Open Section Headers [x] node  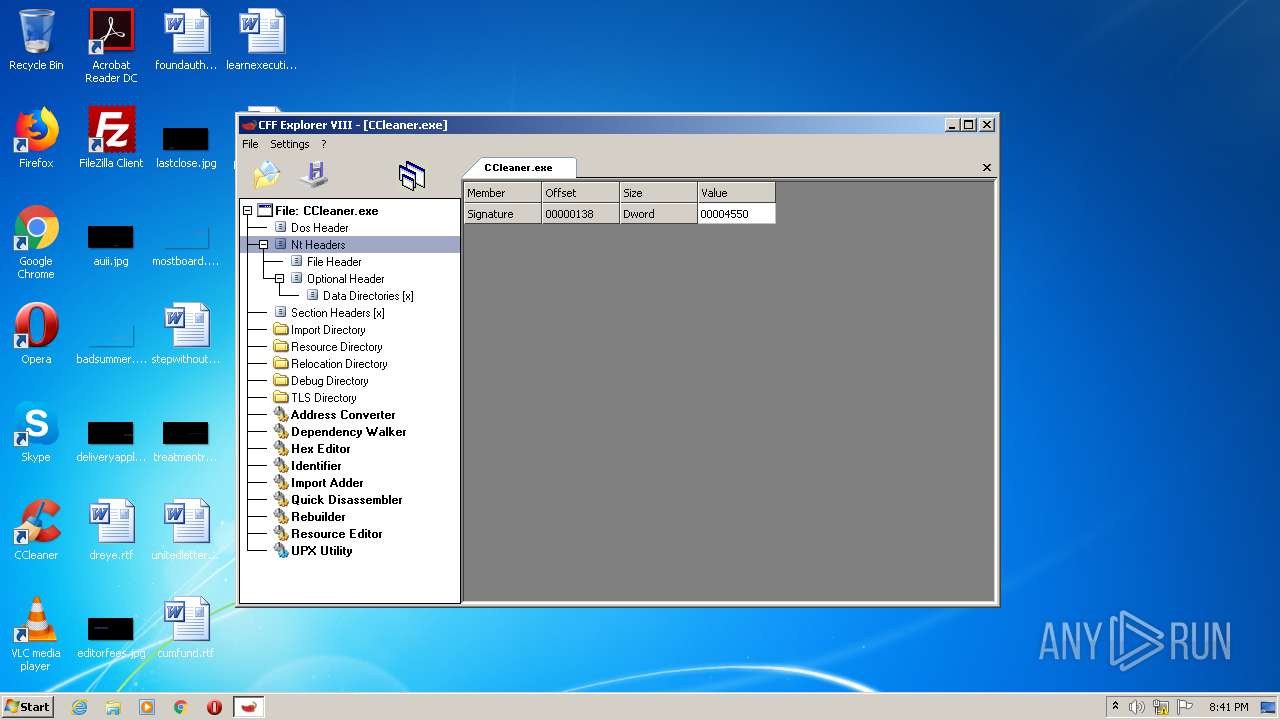pos(337,313)
